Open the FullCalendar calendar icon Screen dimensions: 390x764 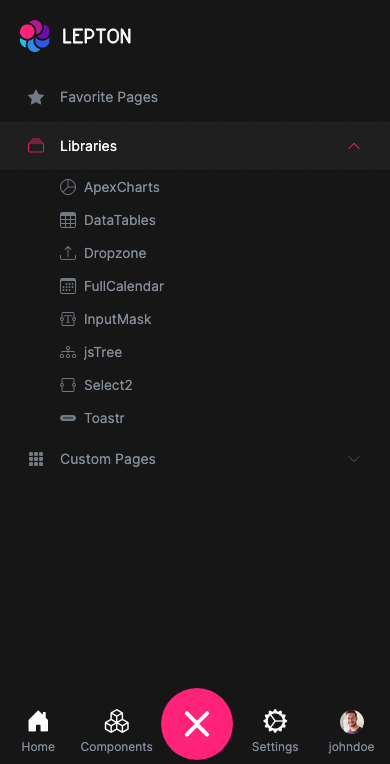pos(68,286)
